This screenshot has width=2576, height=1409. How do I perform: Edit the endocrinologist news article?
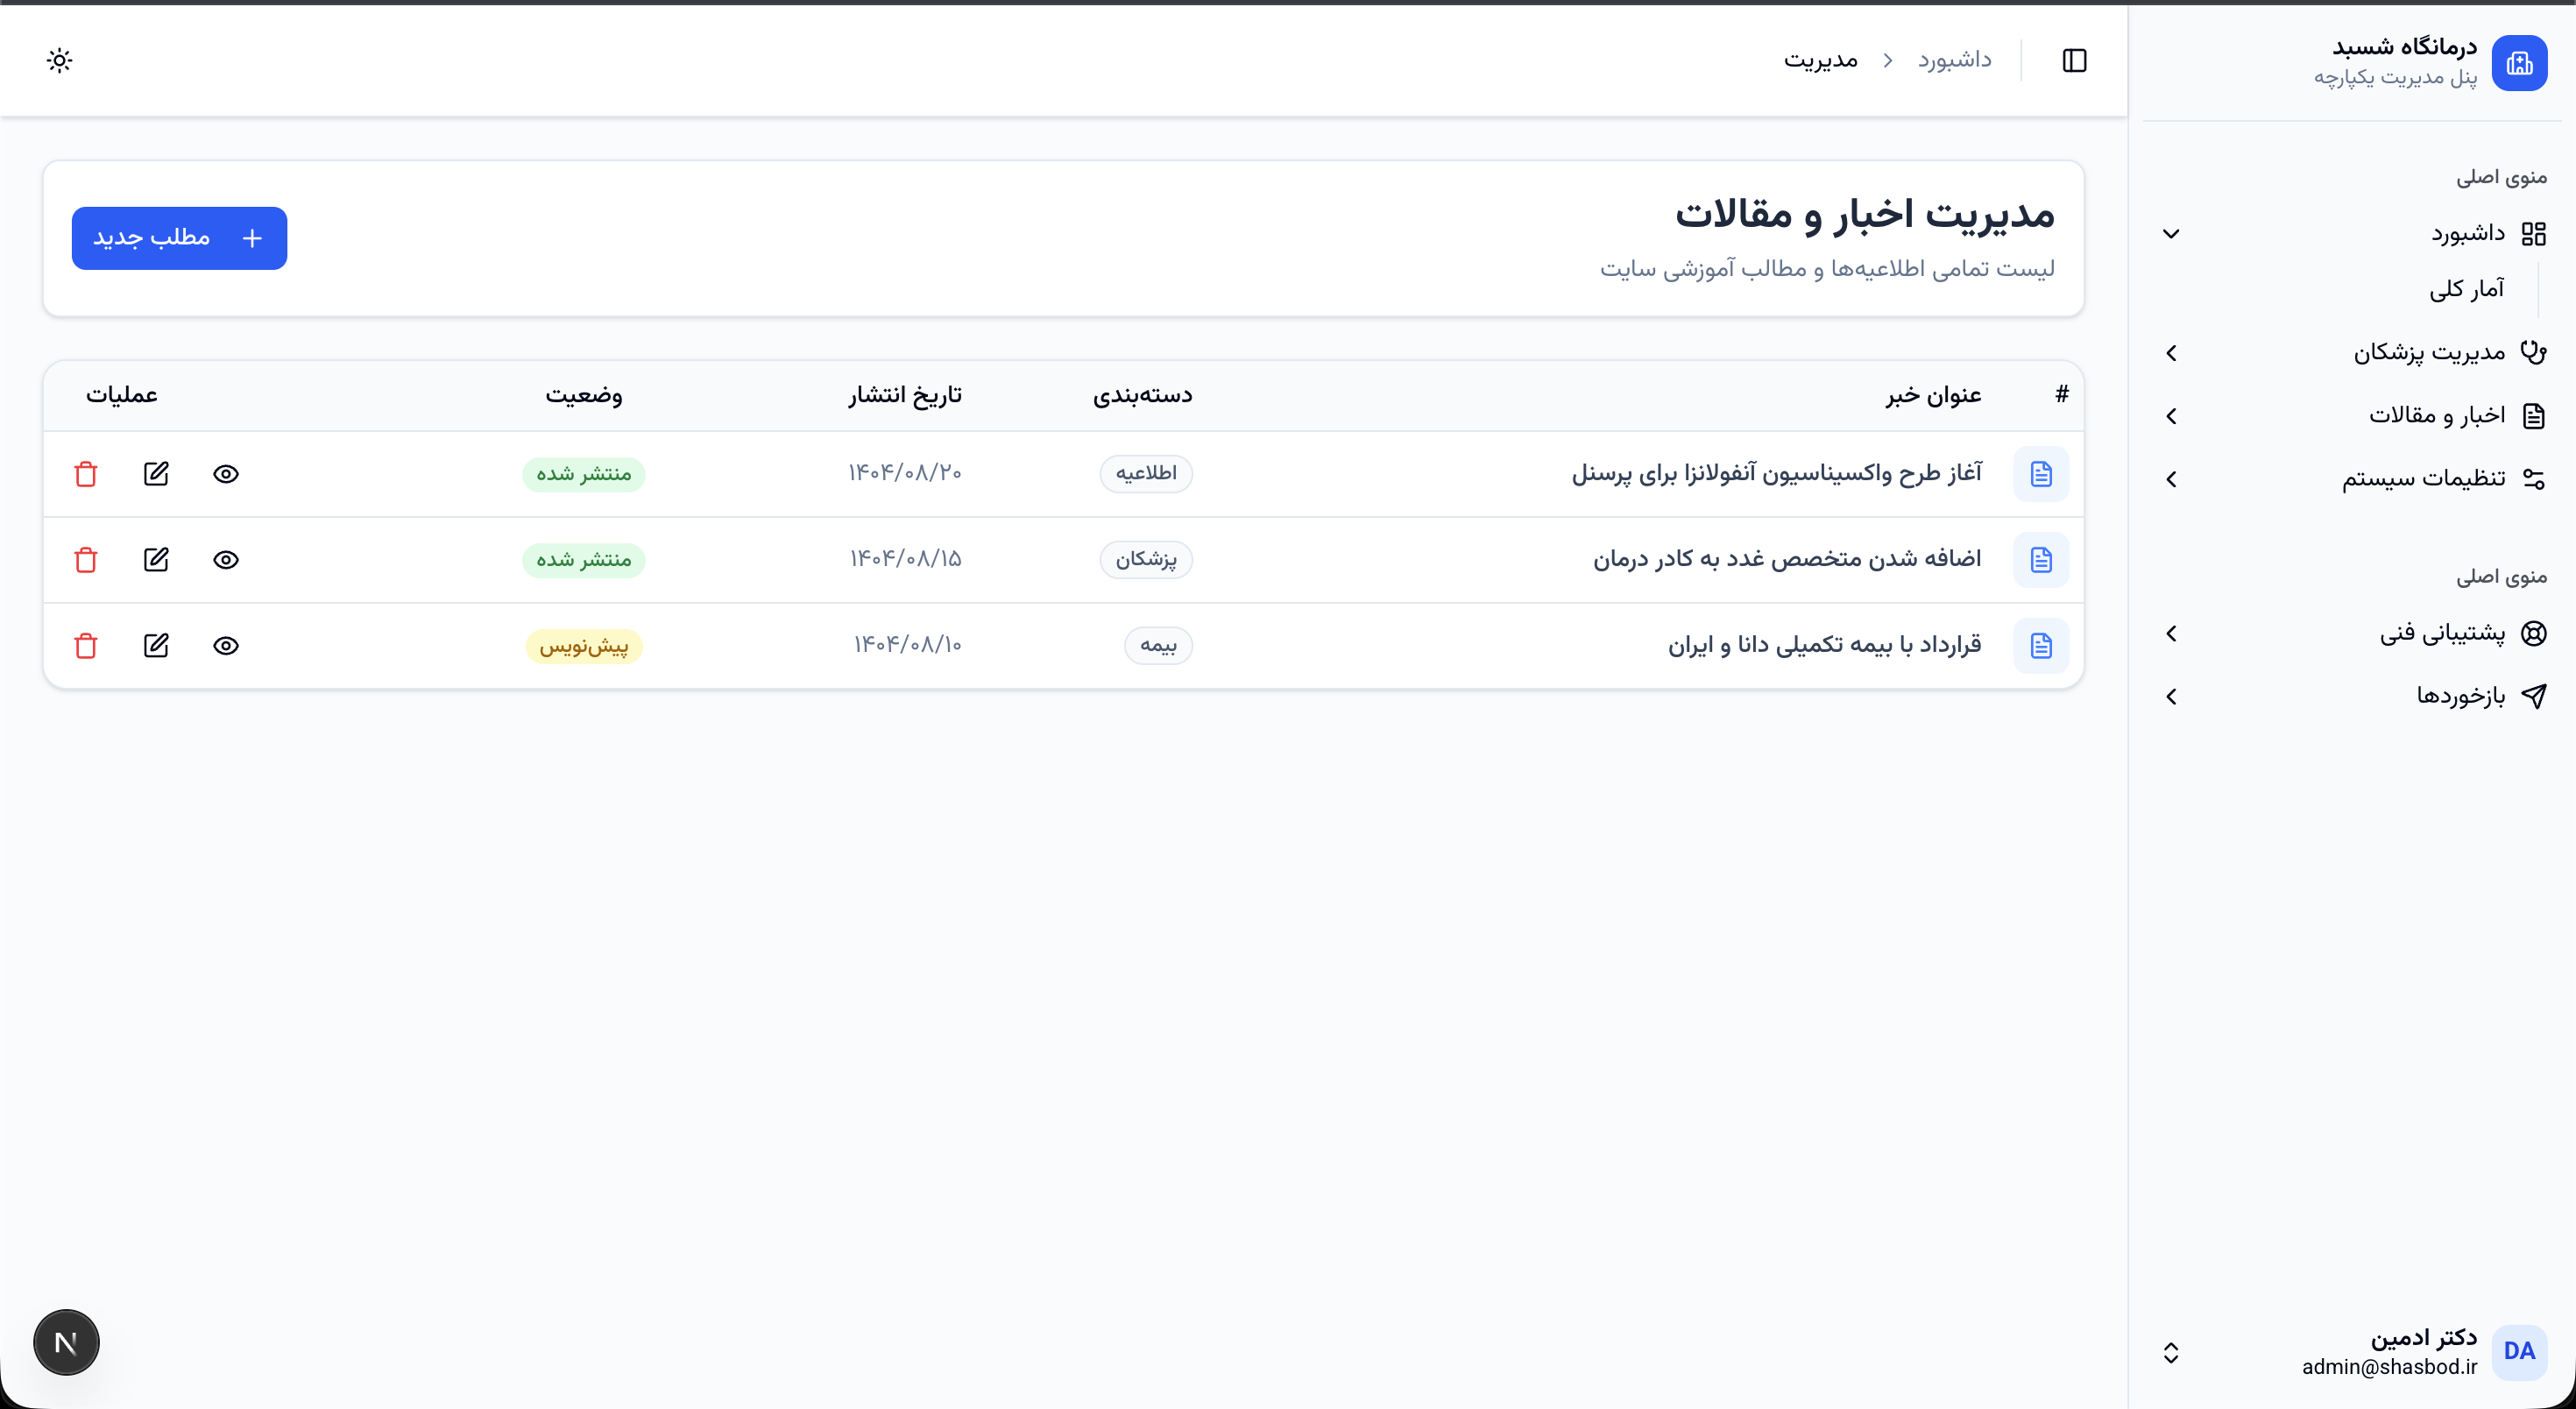(x=156, y=560)
